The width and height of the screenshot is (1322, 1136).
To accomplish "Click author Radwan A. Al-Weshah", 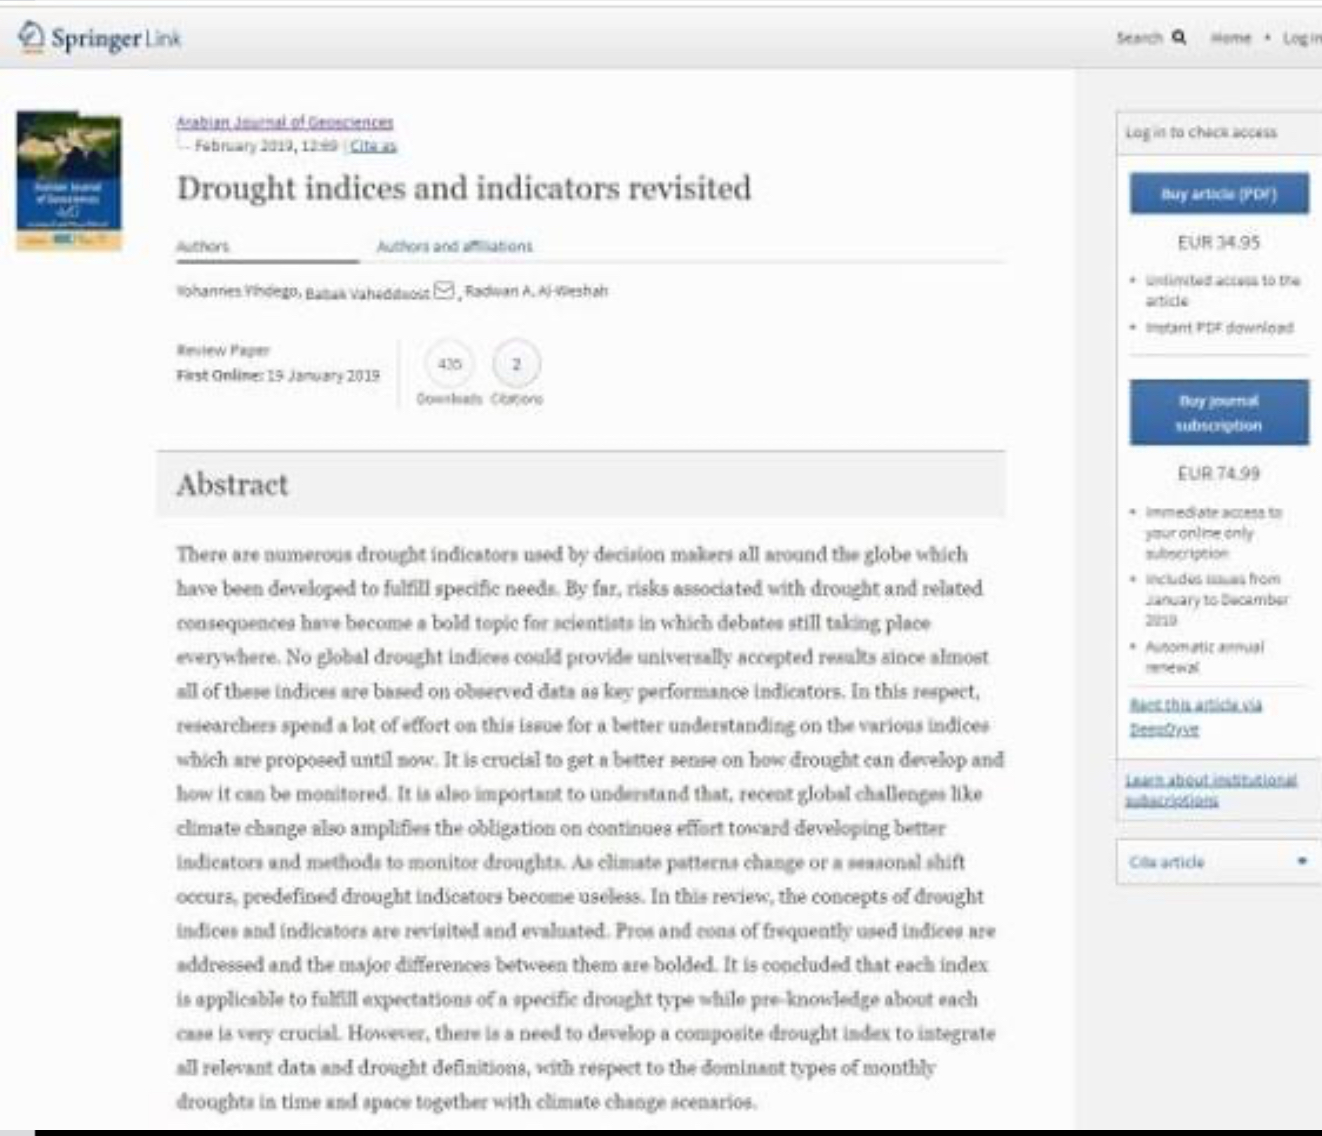I will tap(536, 291).
